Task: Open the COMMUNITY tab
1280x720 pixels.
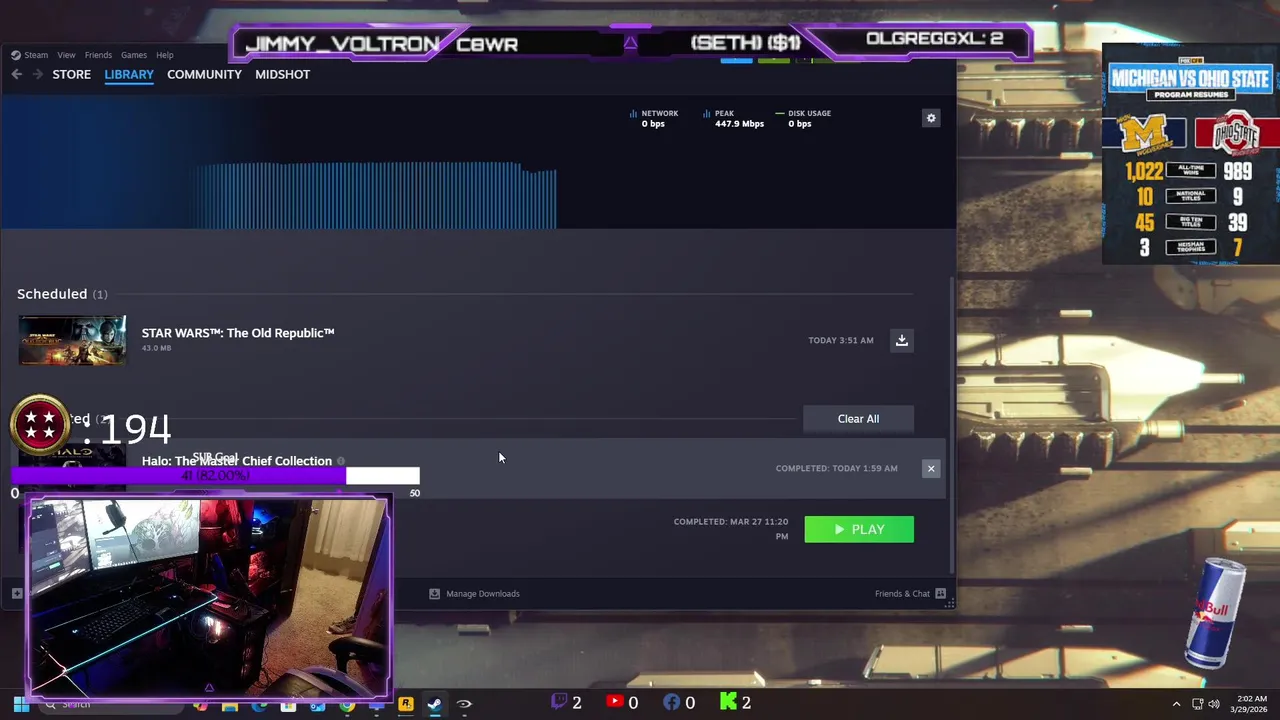Action: click(x=204, y=74)
